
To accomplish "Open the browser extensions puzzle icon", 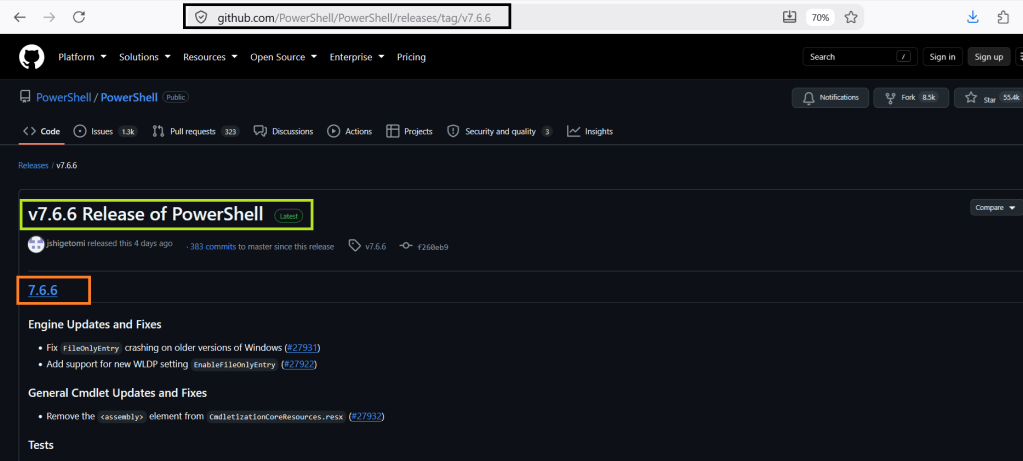I will coord(1004,18).
